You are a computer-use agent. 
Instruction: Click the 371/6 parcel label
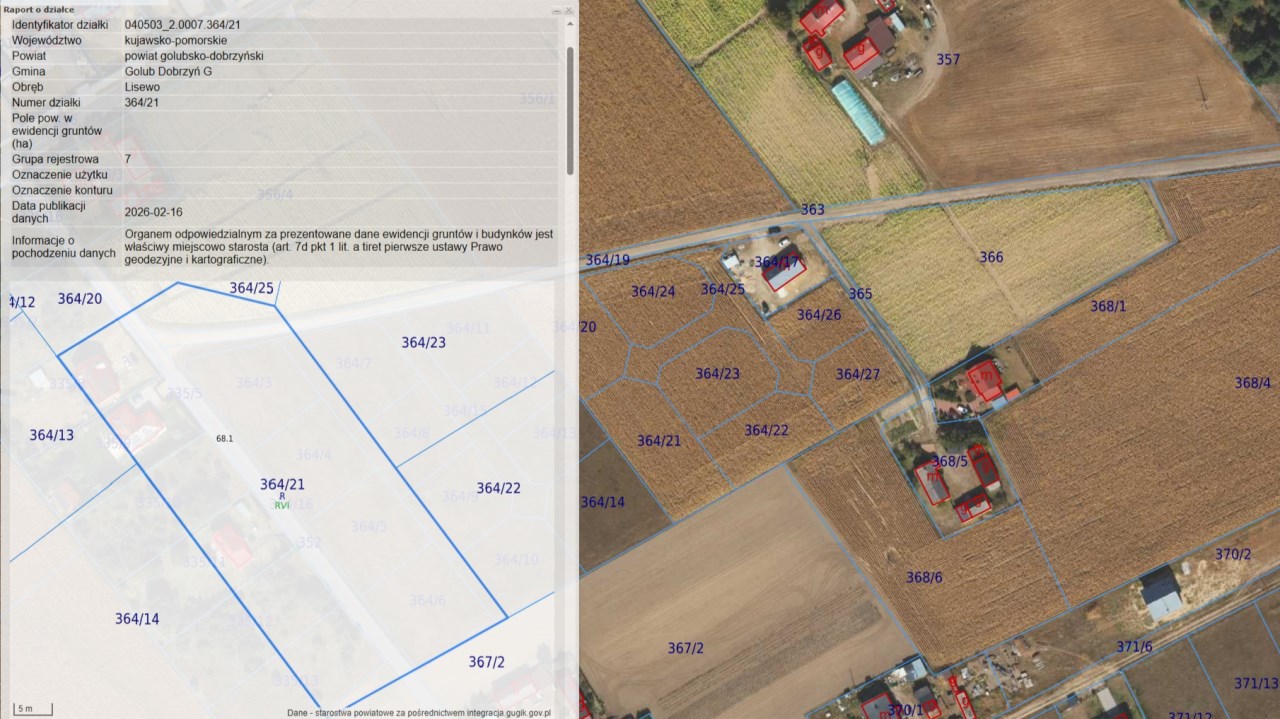(1134, 647)
